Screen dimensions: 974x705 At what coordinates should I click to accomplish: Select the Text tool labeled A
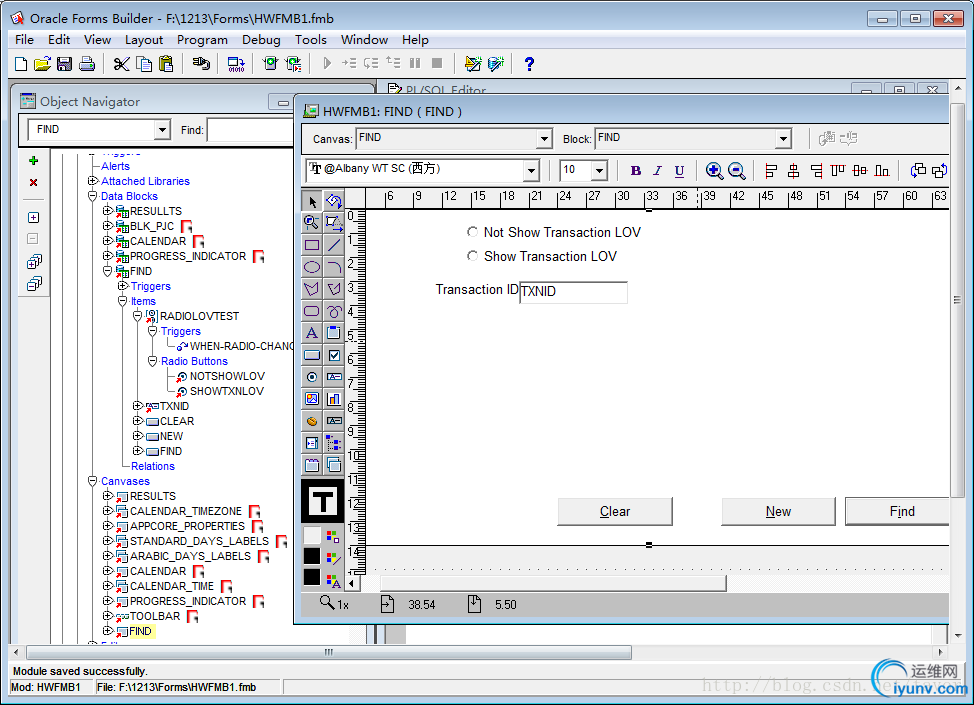312,333
